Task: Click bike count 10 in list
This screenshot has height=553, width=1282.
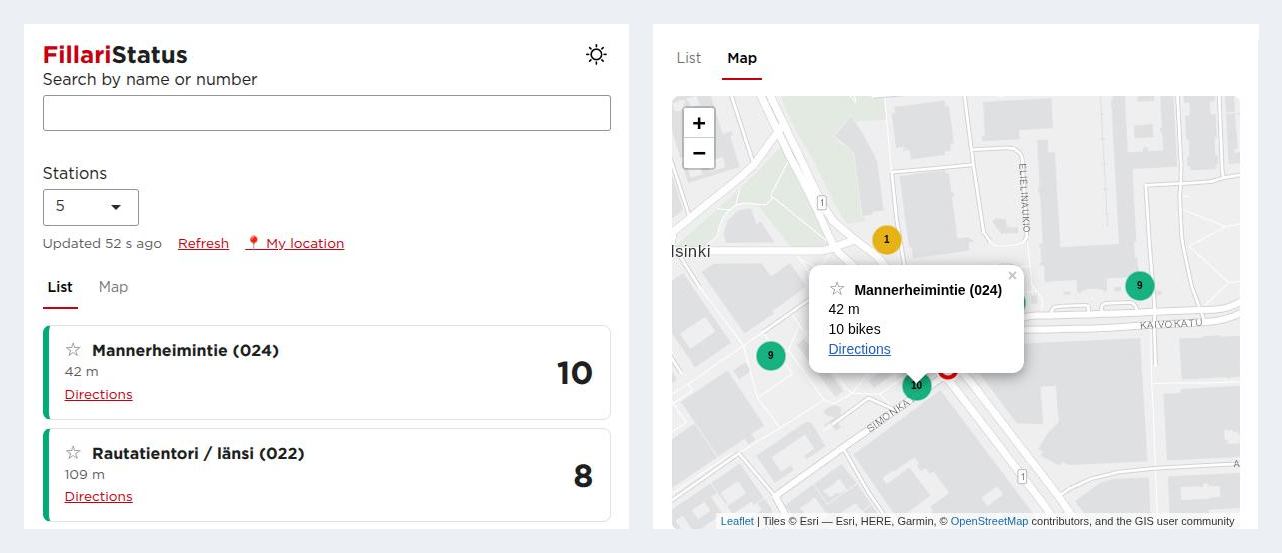Action: [x=575, y=373]
